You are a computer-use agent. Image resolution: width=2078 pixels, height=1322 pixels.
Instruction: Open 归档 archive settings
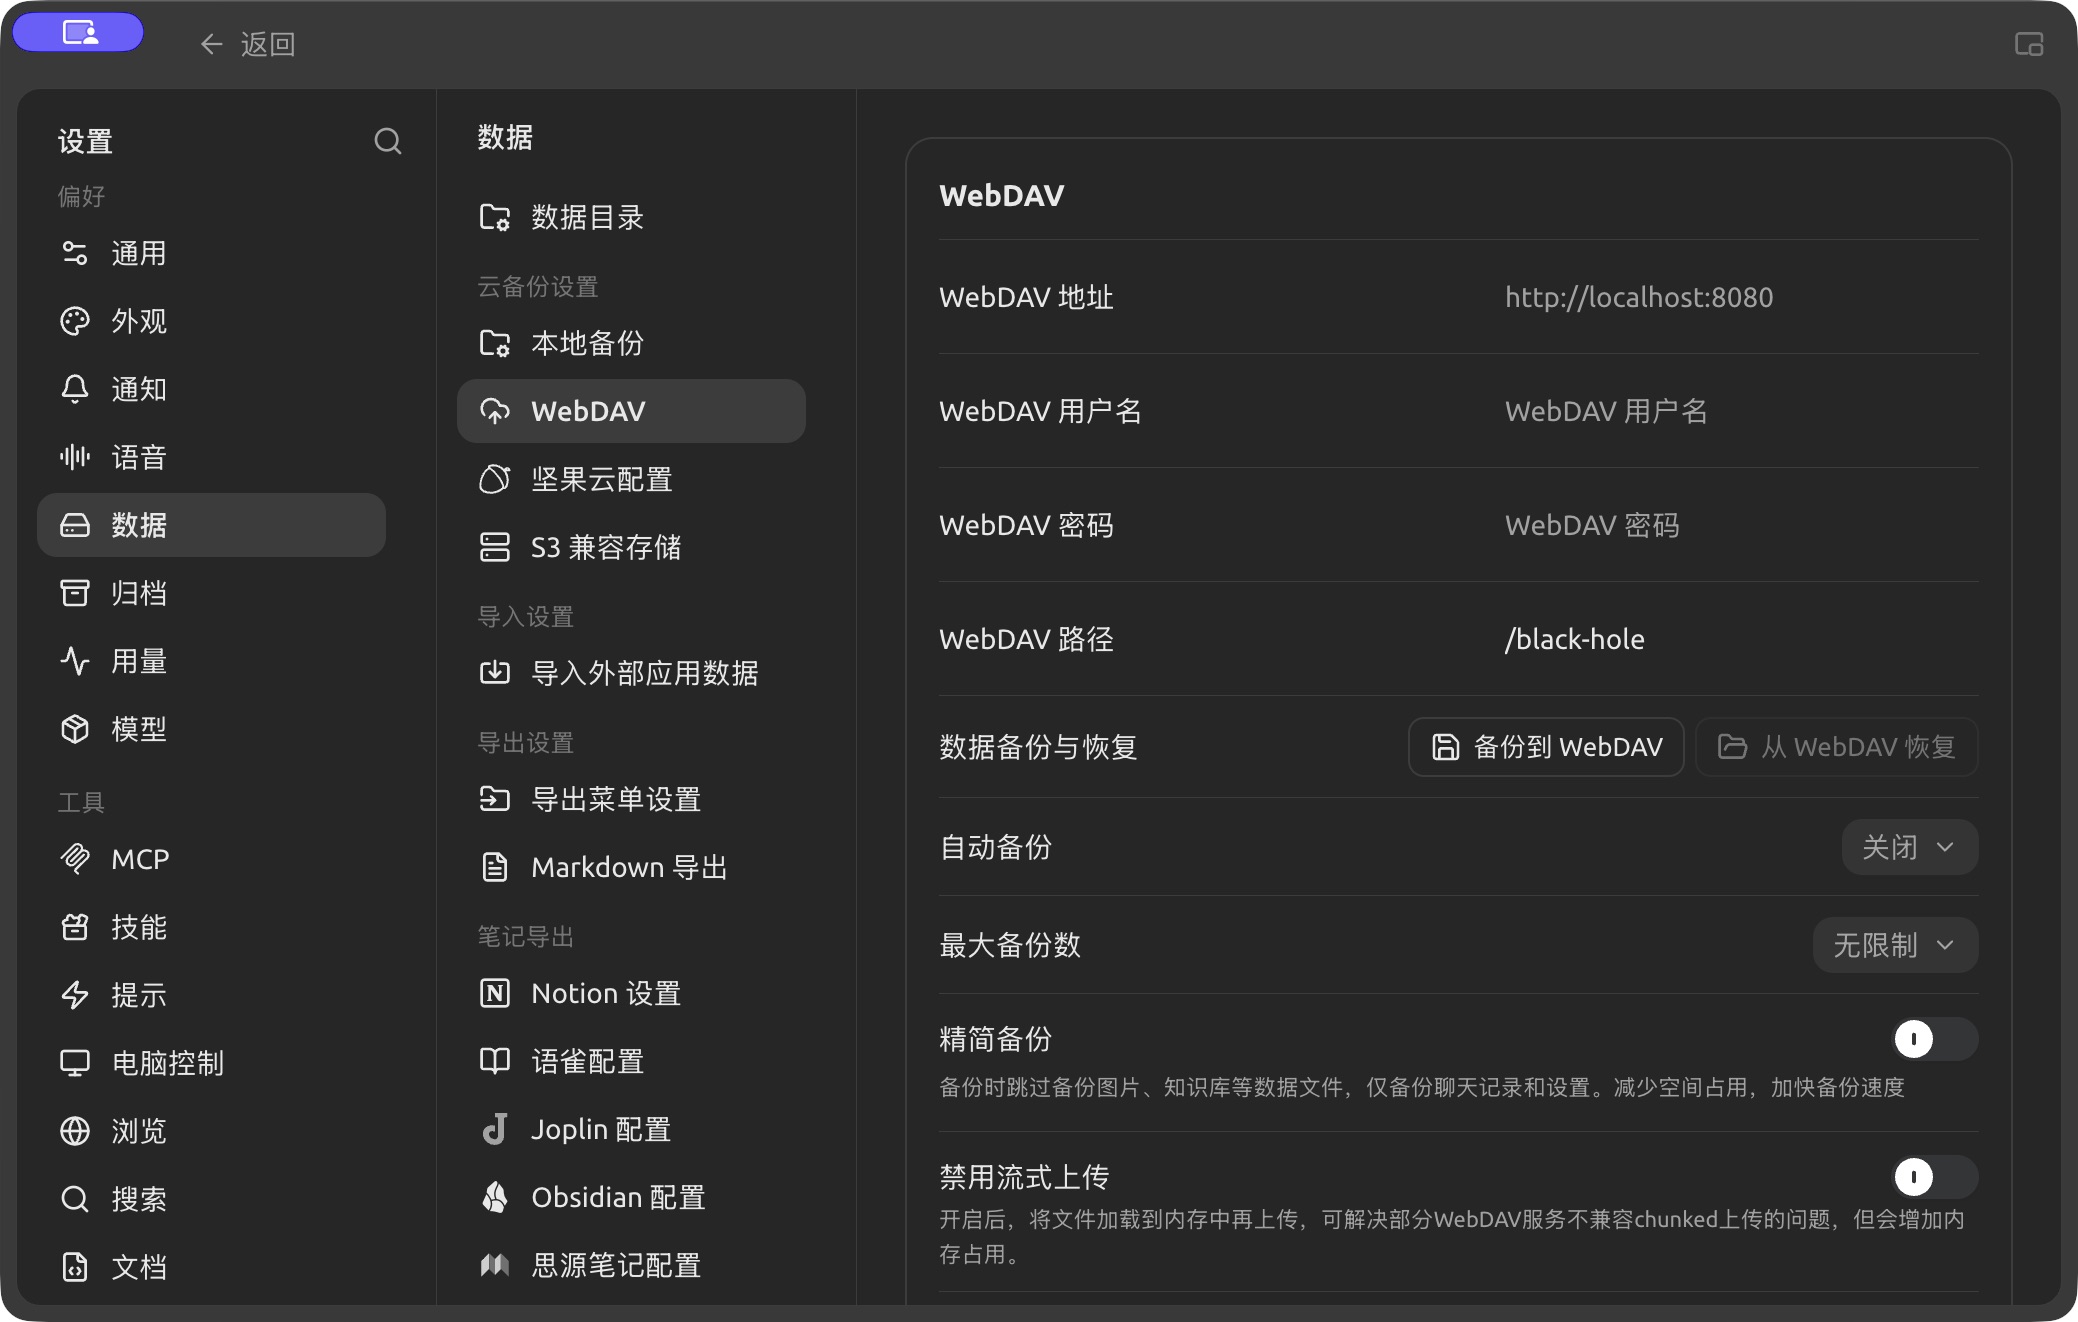point(211,593)
